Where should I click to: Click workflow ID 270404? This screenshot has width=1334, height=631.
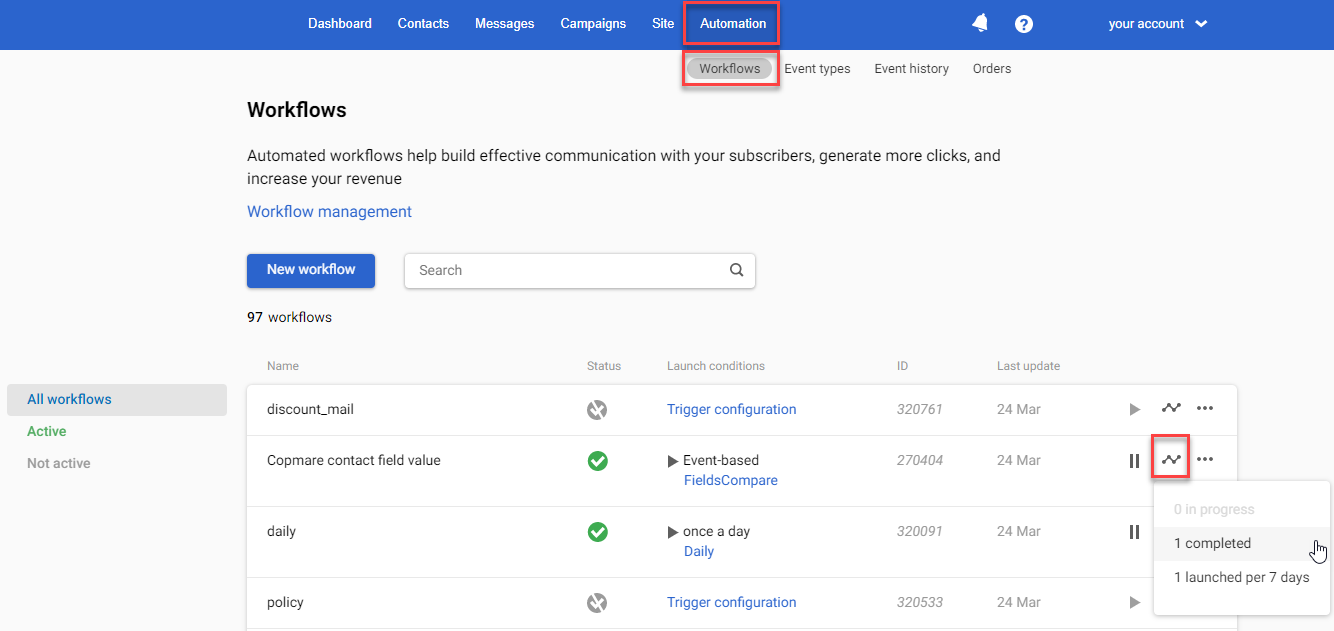920,460
